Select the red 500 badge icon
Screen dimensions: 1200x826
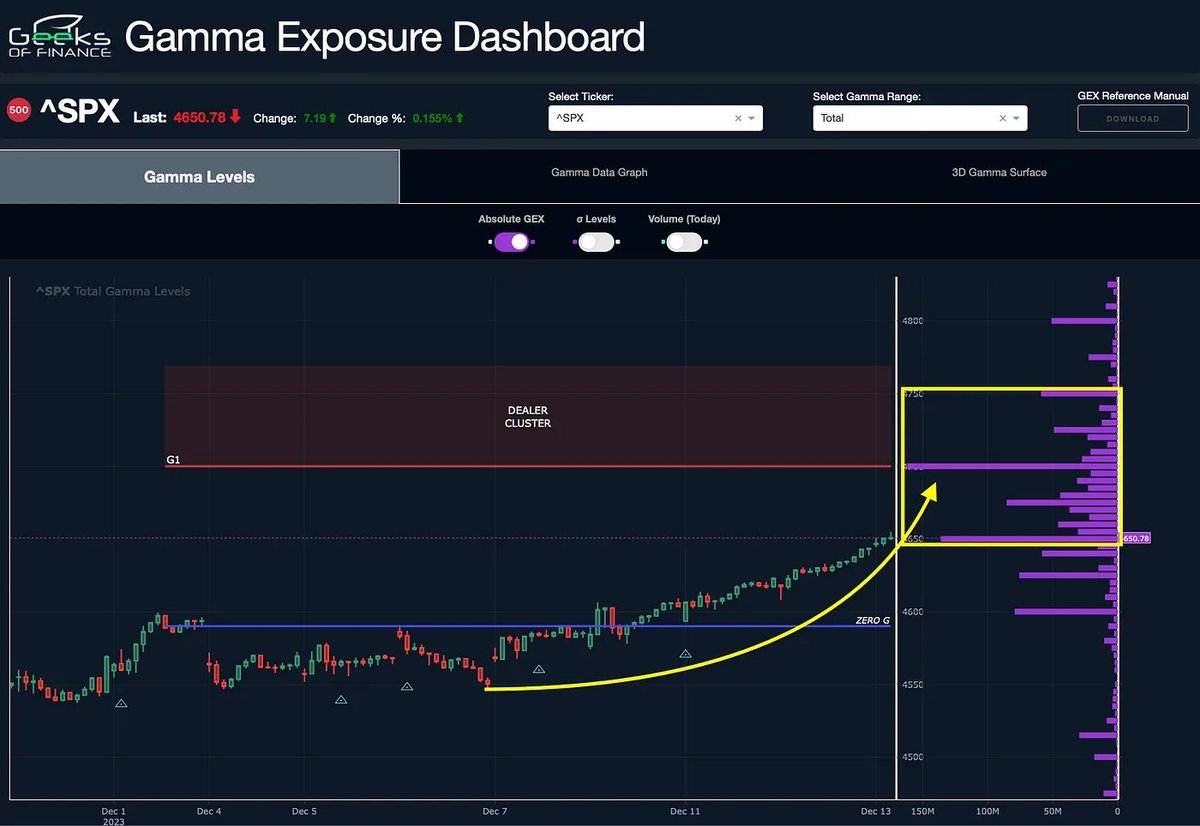[19, 110]
